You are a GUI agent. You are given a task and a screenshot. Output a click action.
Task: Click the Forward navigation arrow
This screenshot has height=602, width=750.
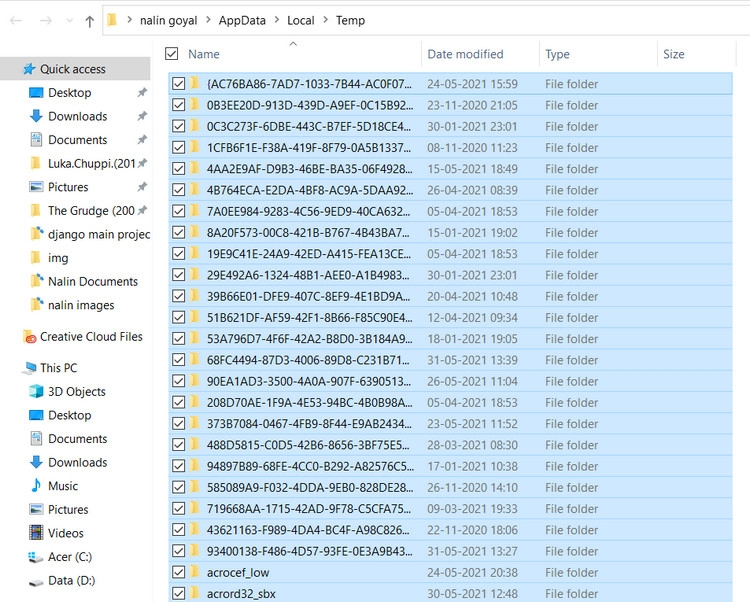click(x=45, y=21)
